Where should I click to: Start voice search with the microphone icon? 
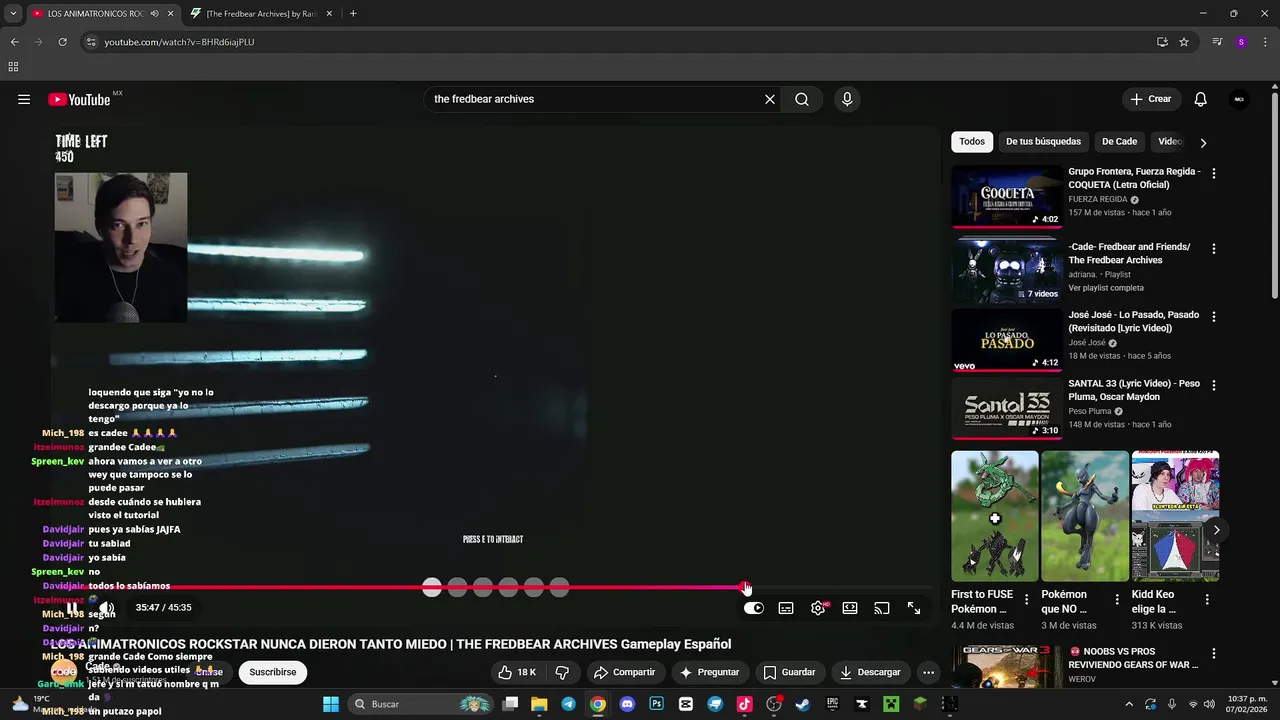pyautogui.click(x=847, y=99)
